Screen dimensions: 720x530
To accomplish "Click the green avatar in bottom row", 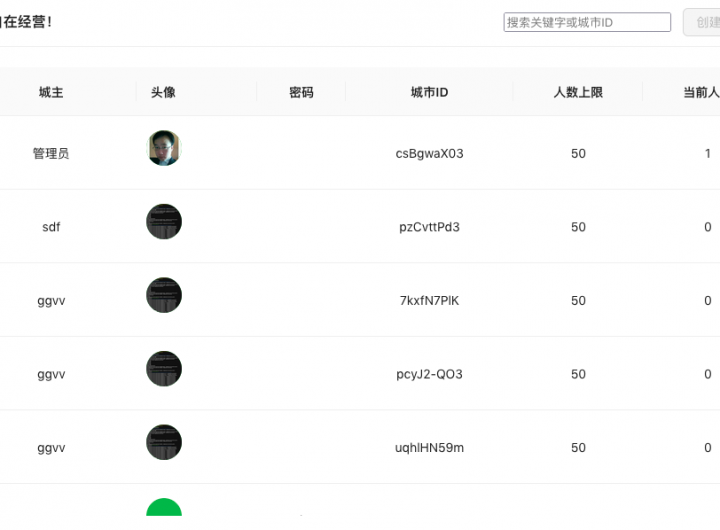I will [x=164, y=510].
